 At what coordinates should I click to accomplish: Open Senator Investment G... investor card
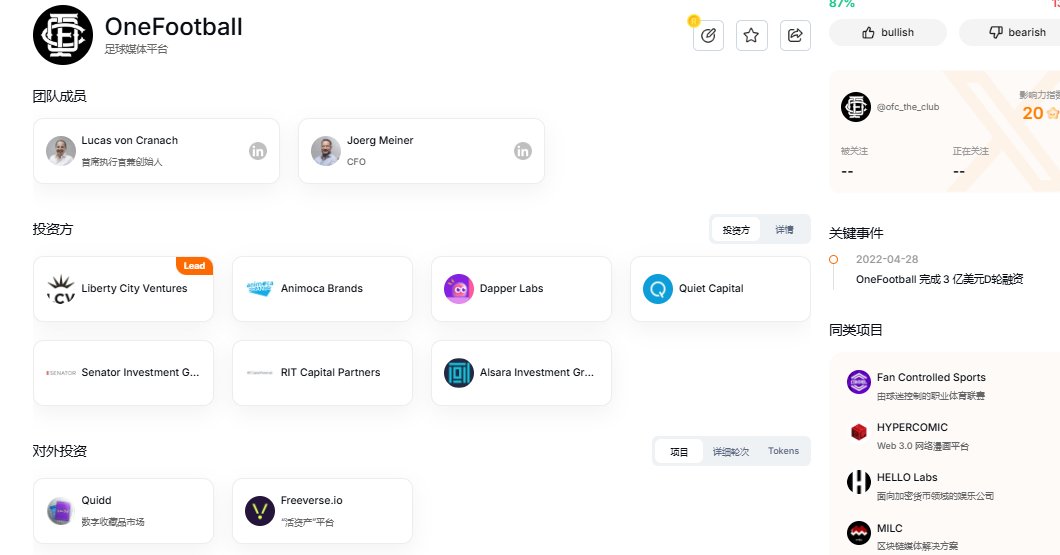123,372
